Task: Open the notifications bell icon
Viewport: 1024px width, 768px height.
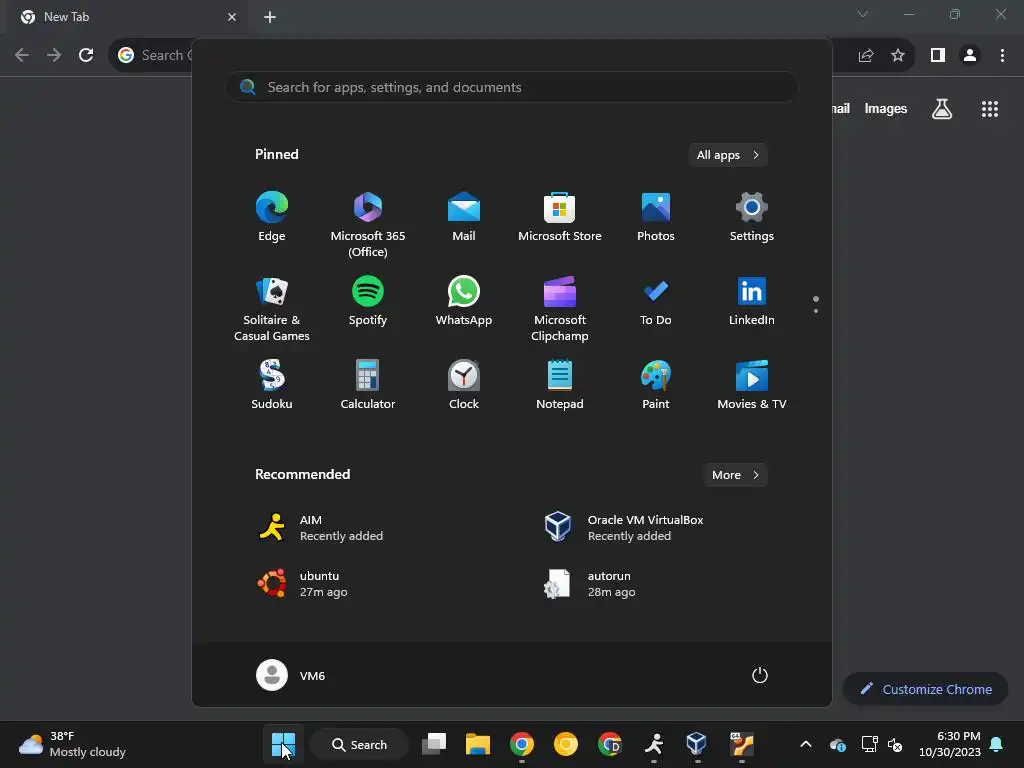Action: tap(997, 744)
